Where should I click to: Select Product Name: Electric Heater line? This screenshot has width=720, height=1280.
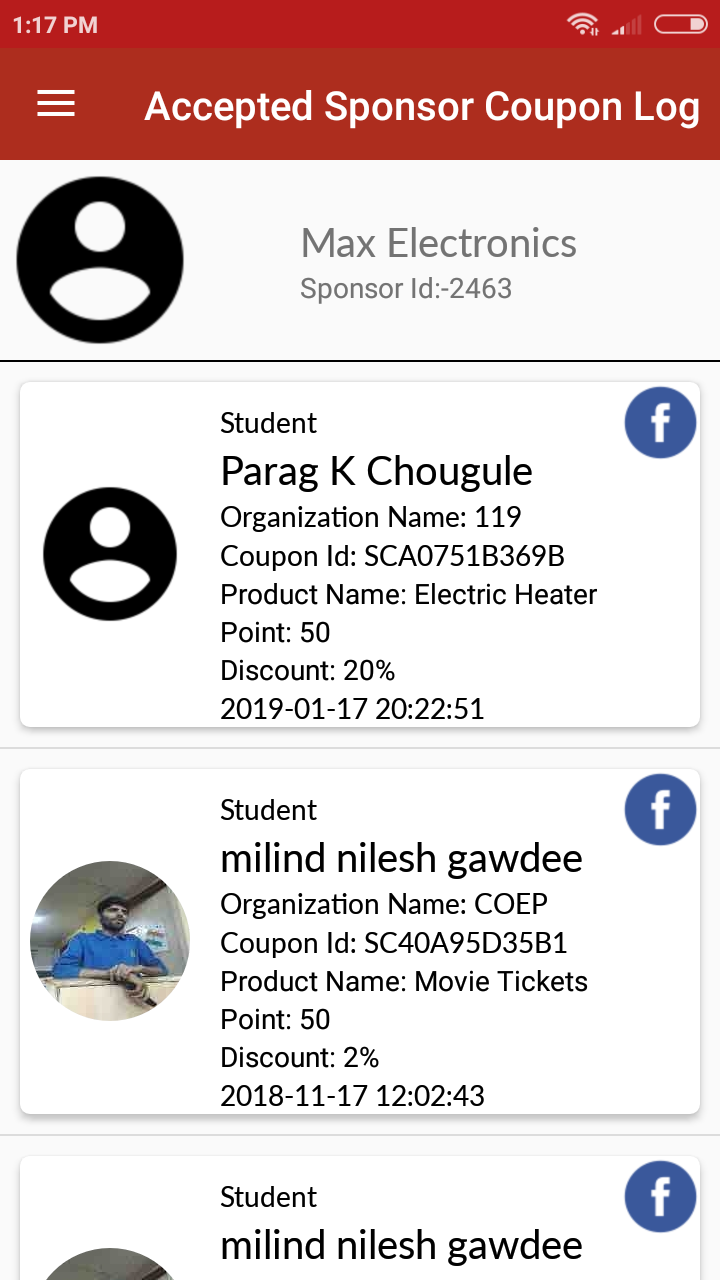(408, 595)
